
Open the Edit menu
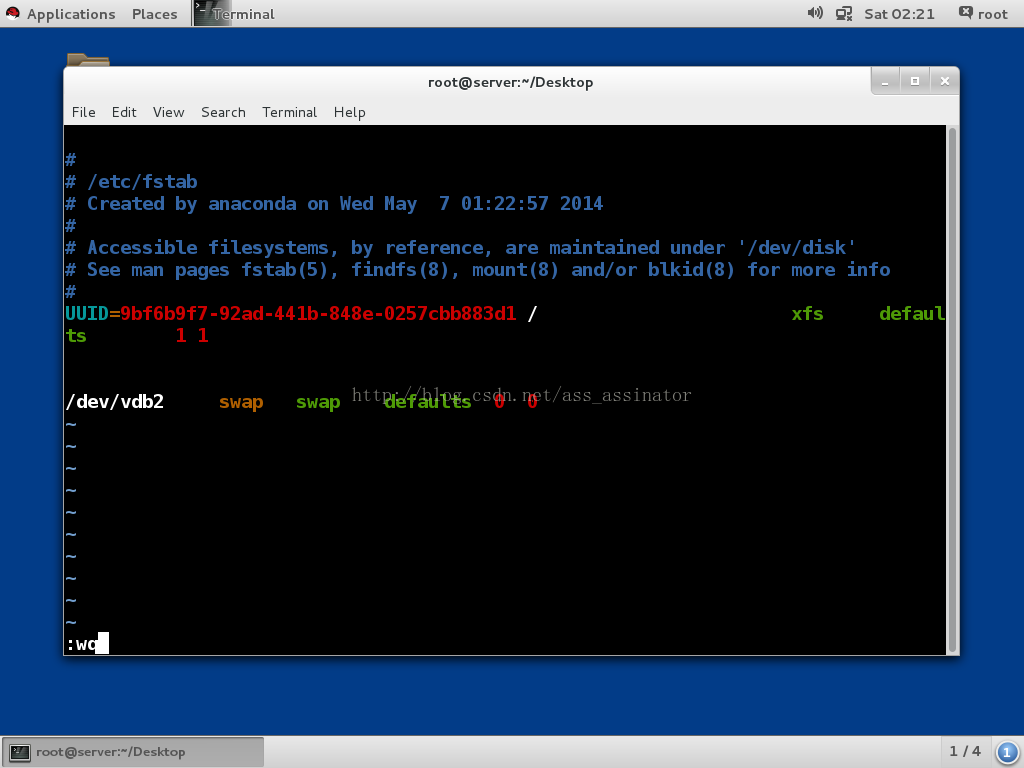(x=124, y=112)
